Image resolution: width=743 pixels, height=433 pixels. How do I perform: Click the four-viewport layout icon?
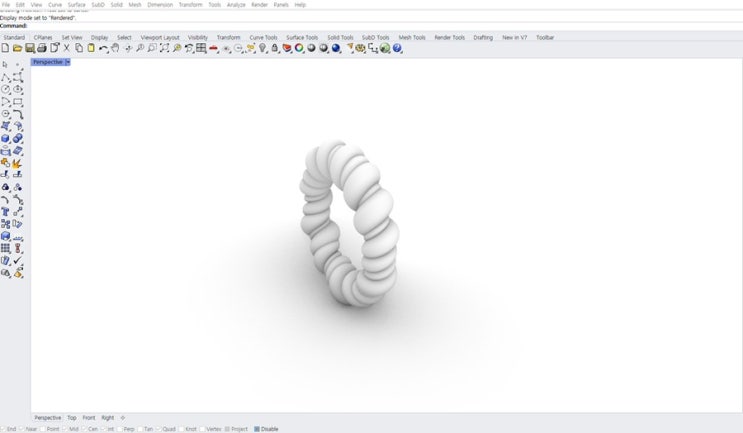tap(201, 48)
